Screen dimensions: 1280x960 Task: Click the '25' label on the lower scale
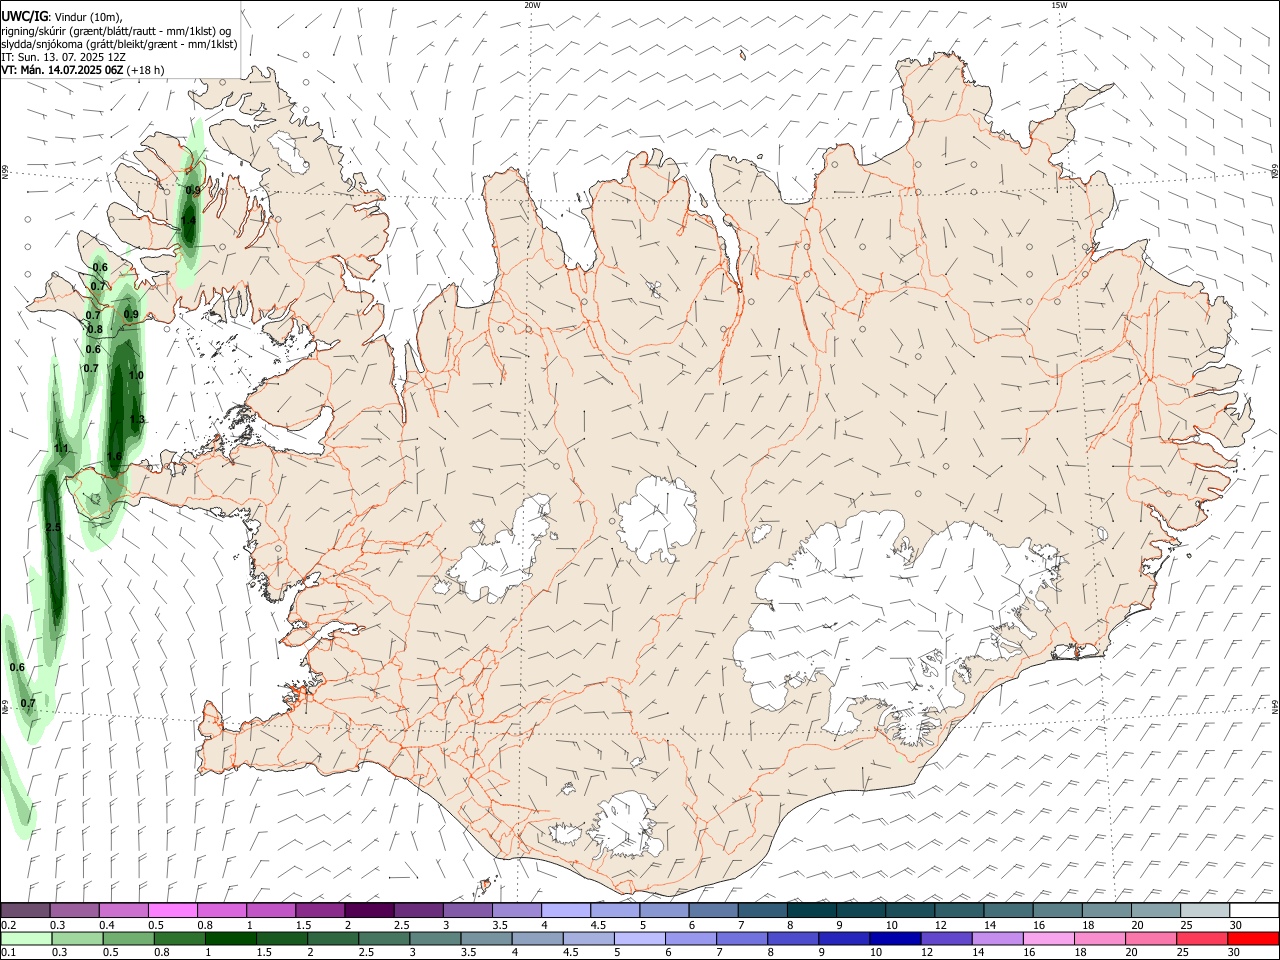tap(1181, 953)
